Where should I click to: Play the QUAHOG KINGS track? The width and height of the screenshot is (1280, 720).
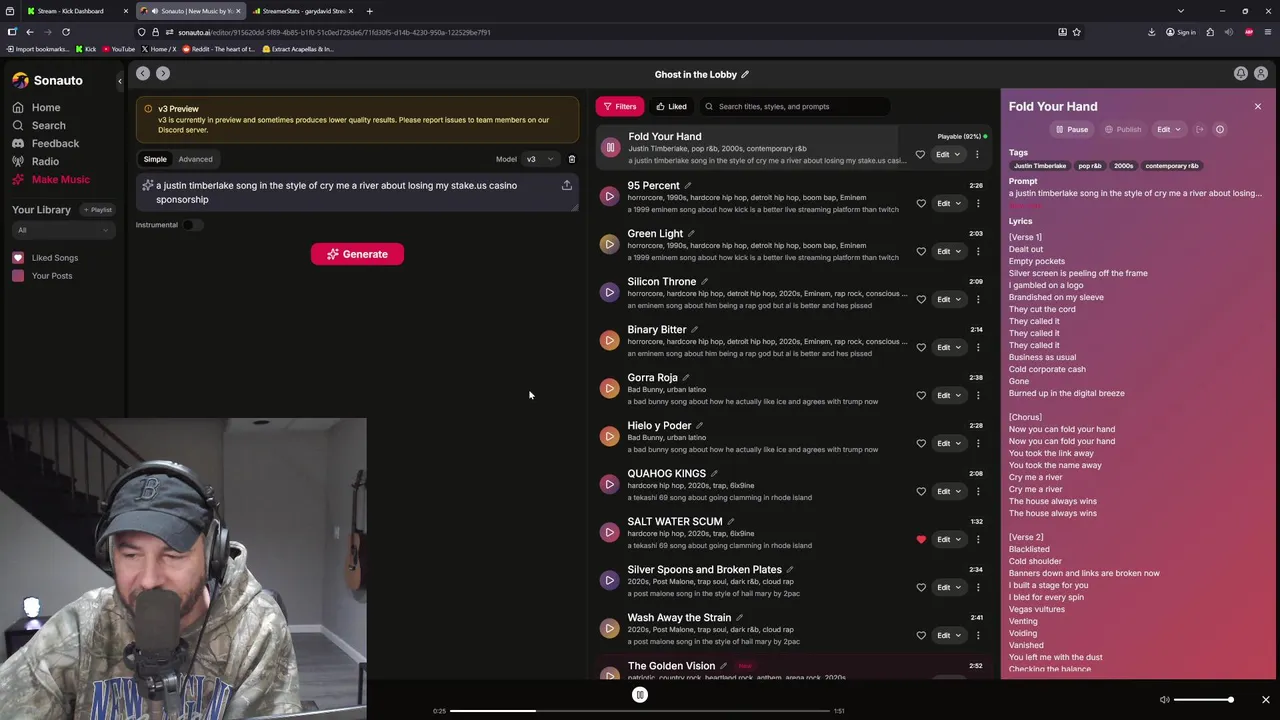click(609, 484)
